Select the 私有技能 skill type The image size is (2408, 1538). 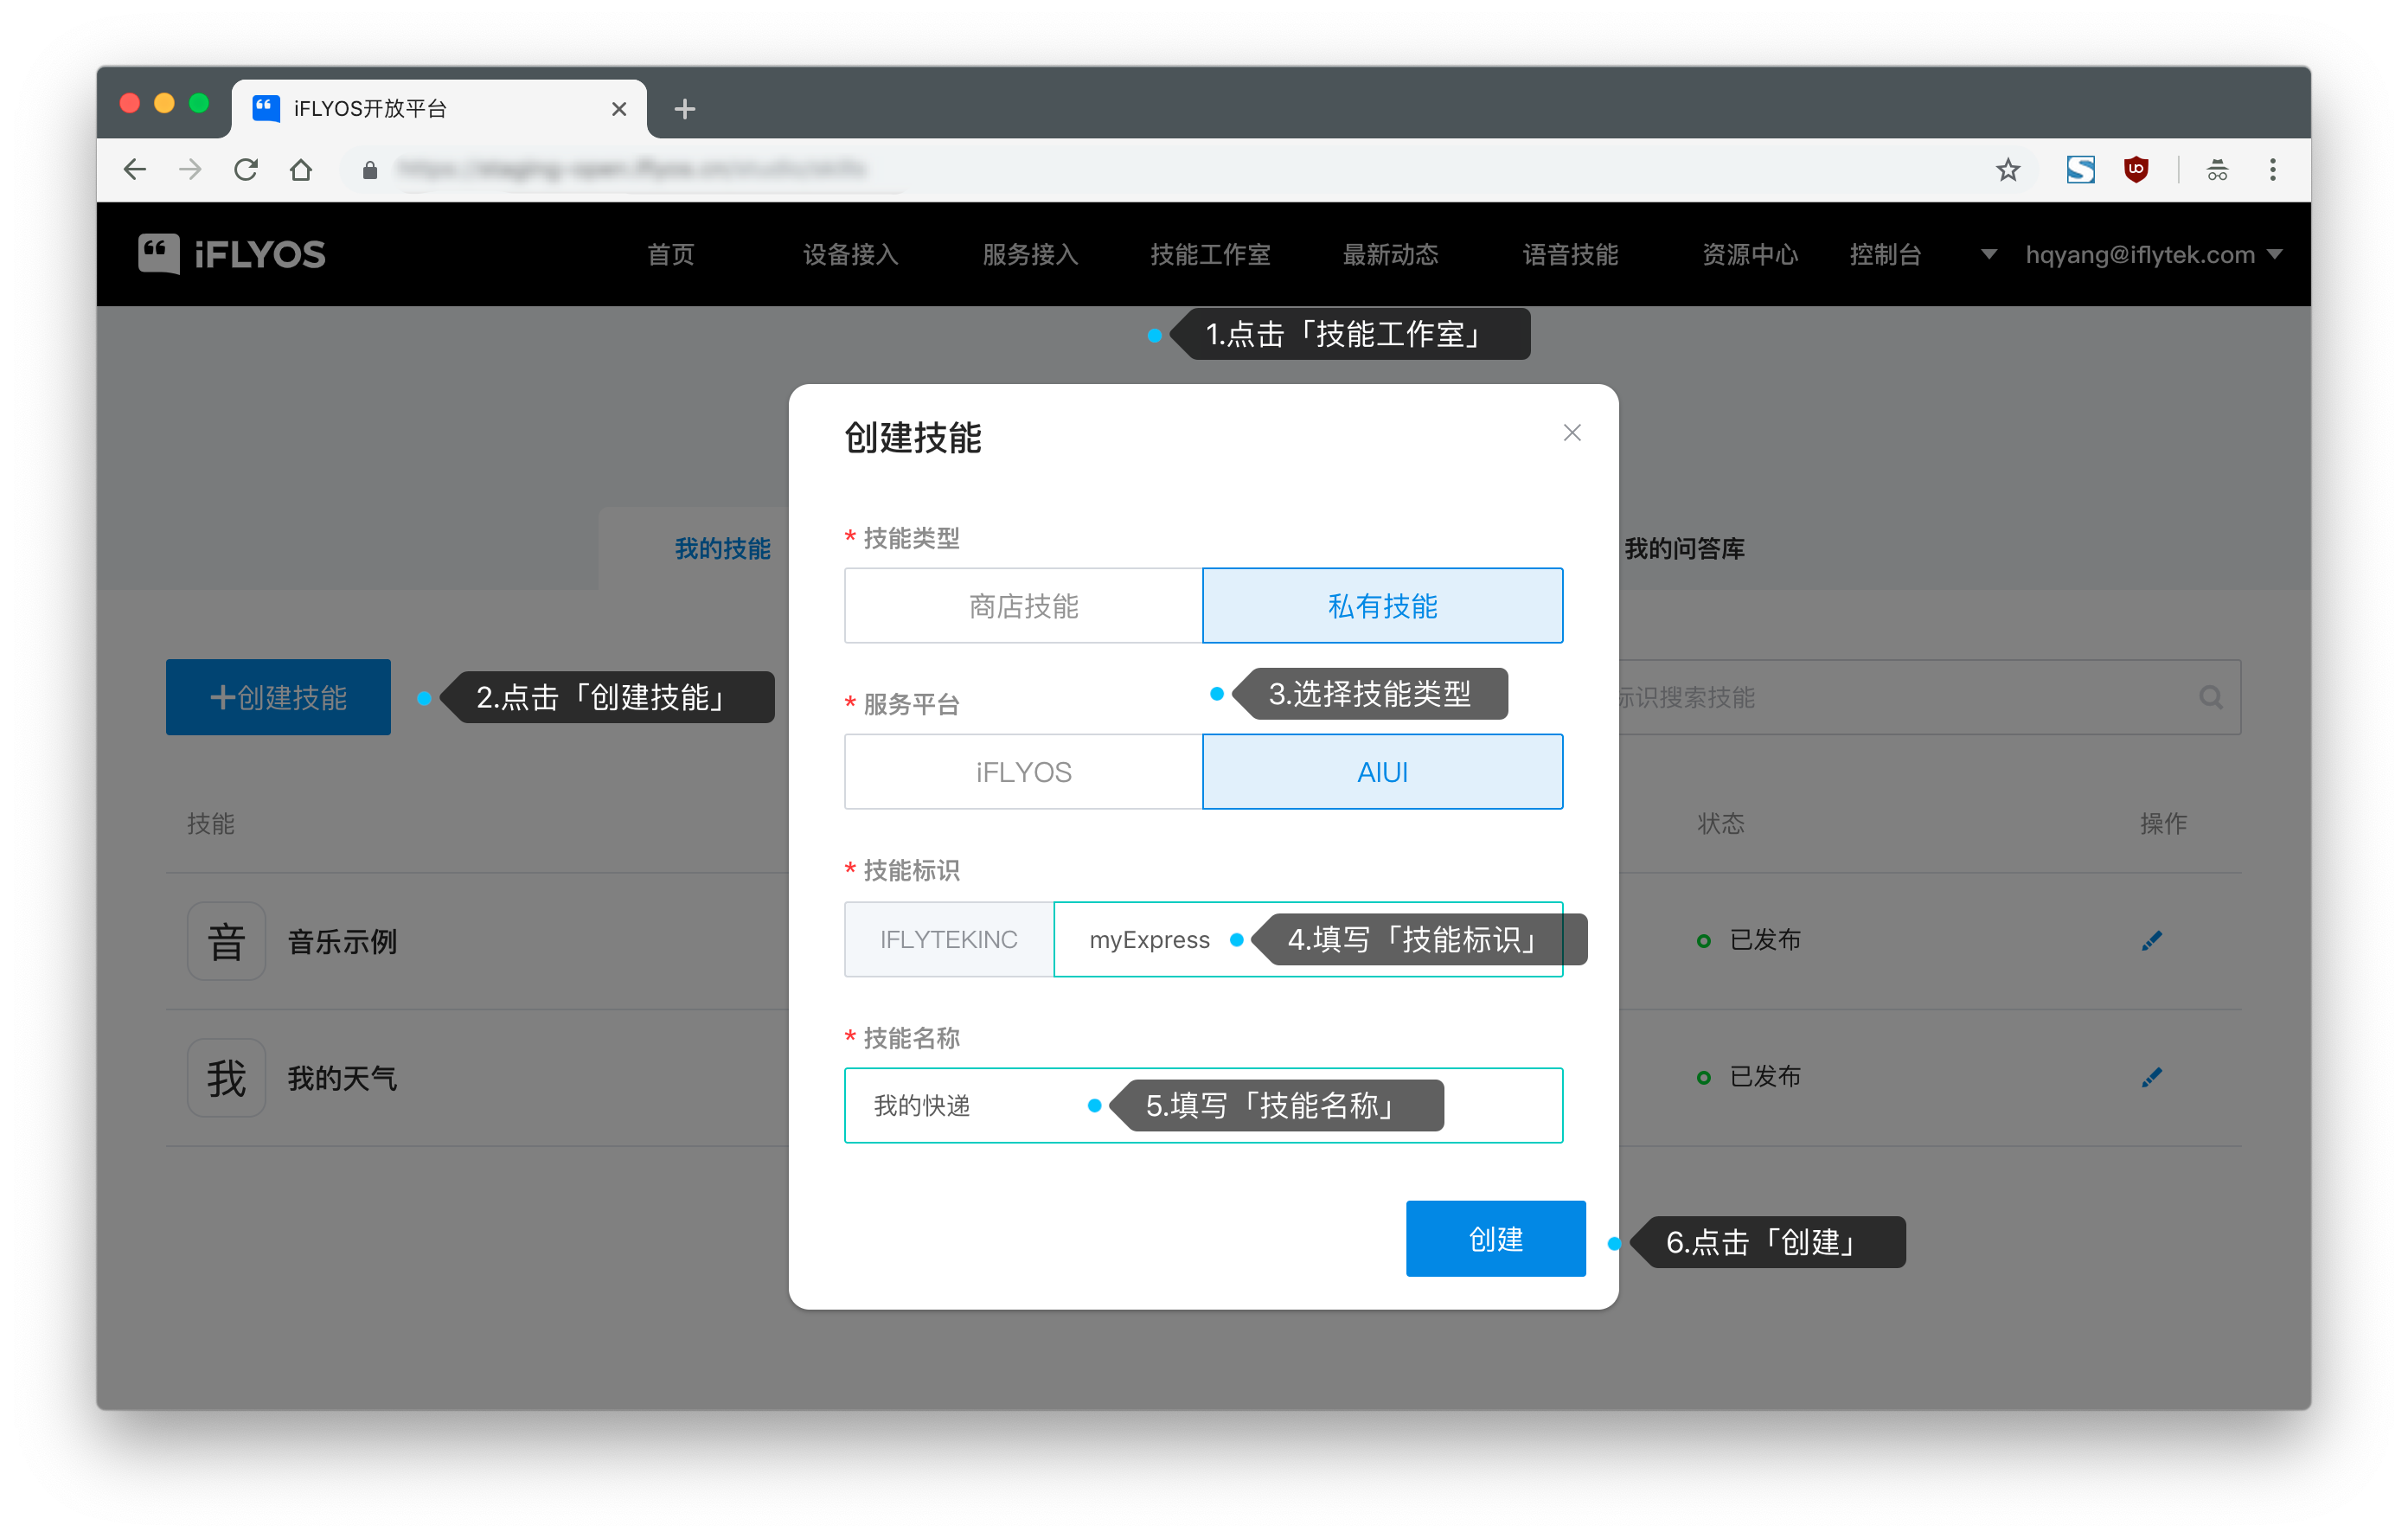[1383, 606]
